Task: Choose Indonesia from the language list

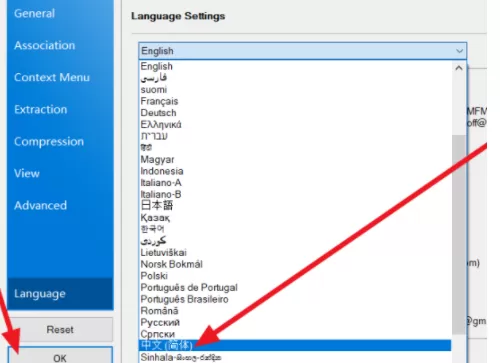Action: [295, 171]
